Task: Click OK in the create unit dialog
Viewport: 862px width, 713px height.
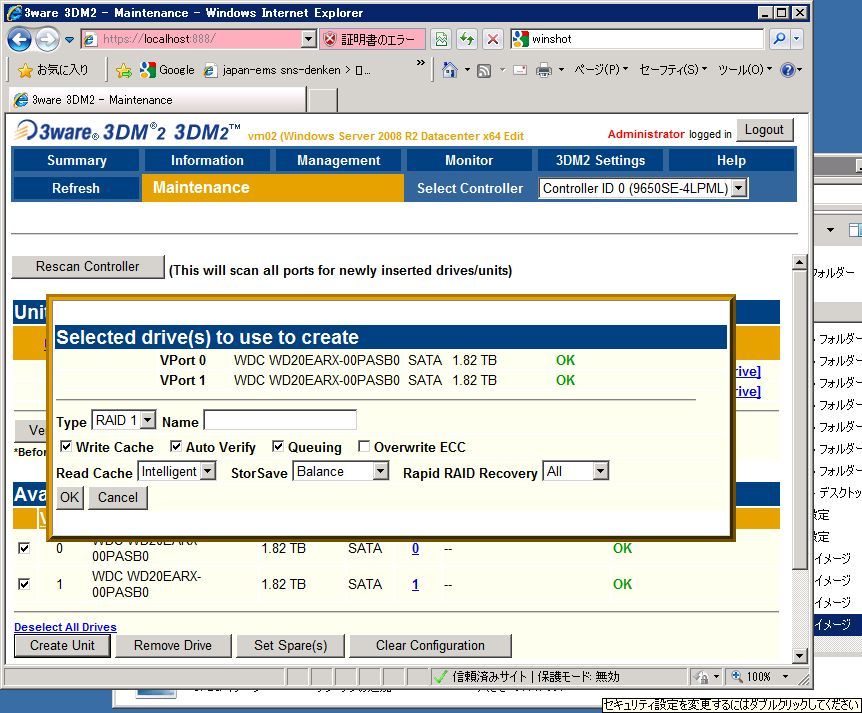Action: pos(69,498)
